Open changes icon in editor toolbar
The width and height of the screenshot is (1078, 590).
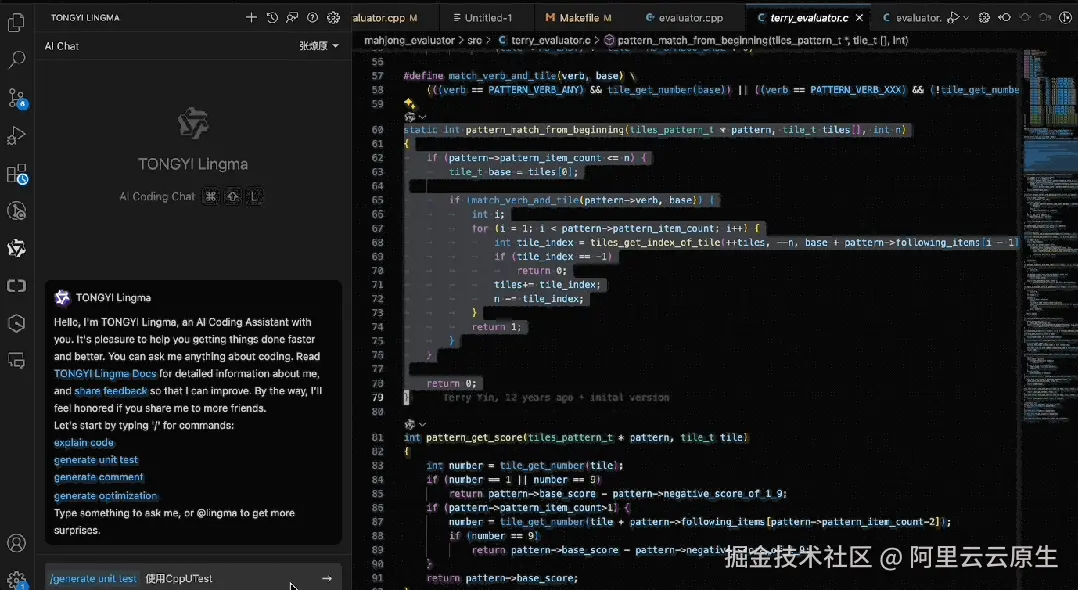(x=1004, y=18)
